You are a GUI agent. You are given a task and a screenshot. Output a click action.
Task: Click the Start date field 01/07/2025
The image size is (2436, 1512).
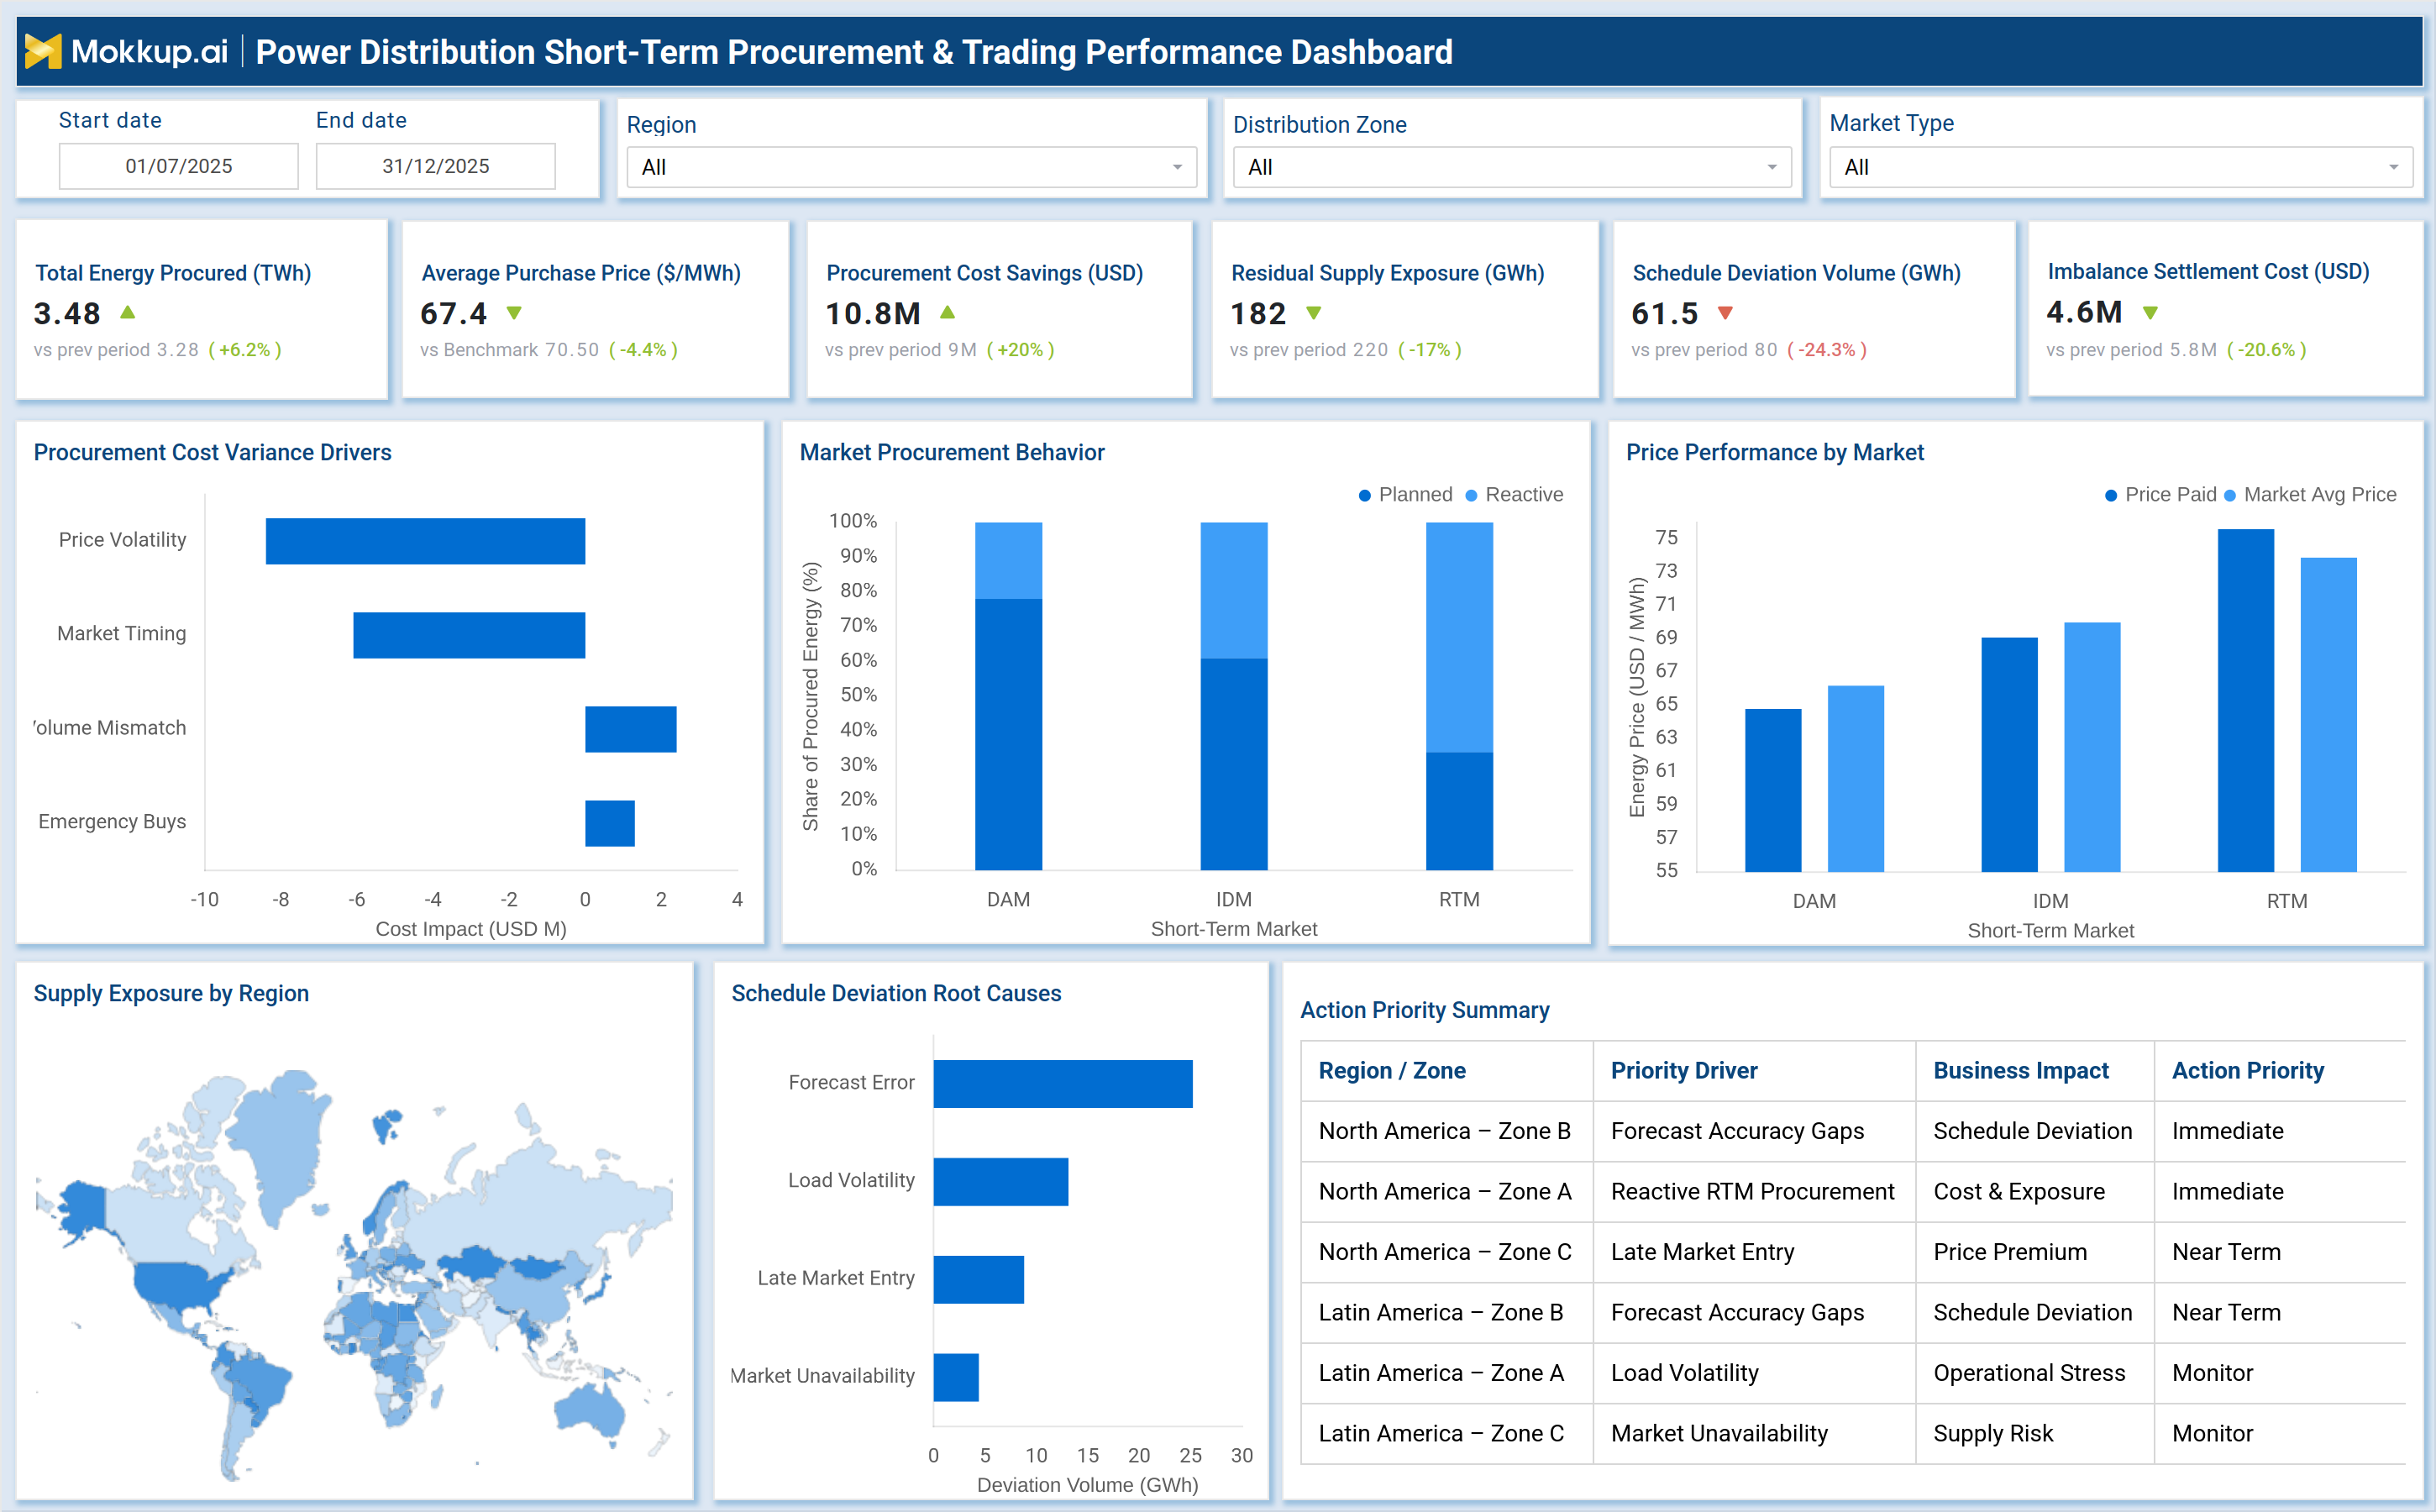pos(179,166)
